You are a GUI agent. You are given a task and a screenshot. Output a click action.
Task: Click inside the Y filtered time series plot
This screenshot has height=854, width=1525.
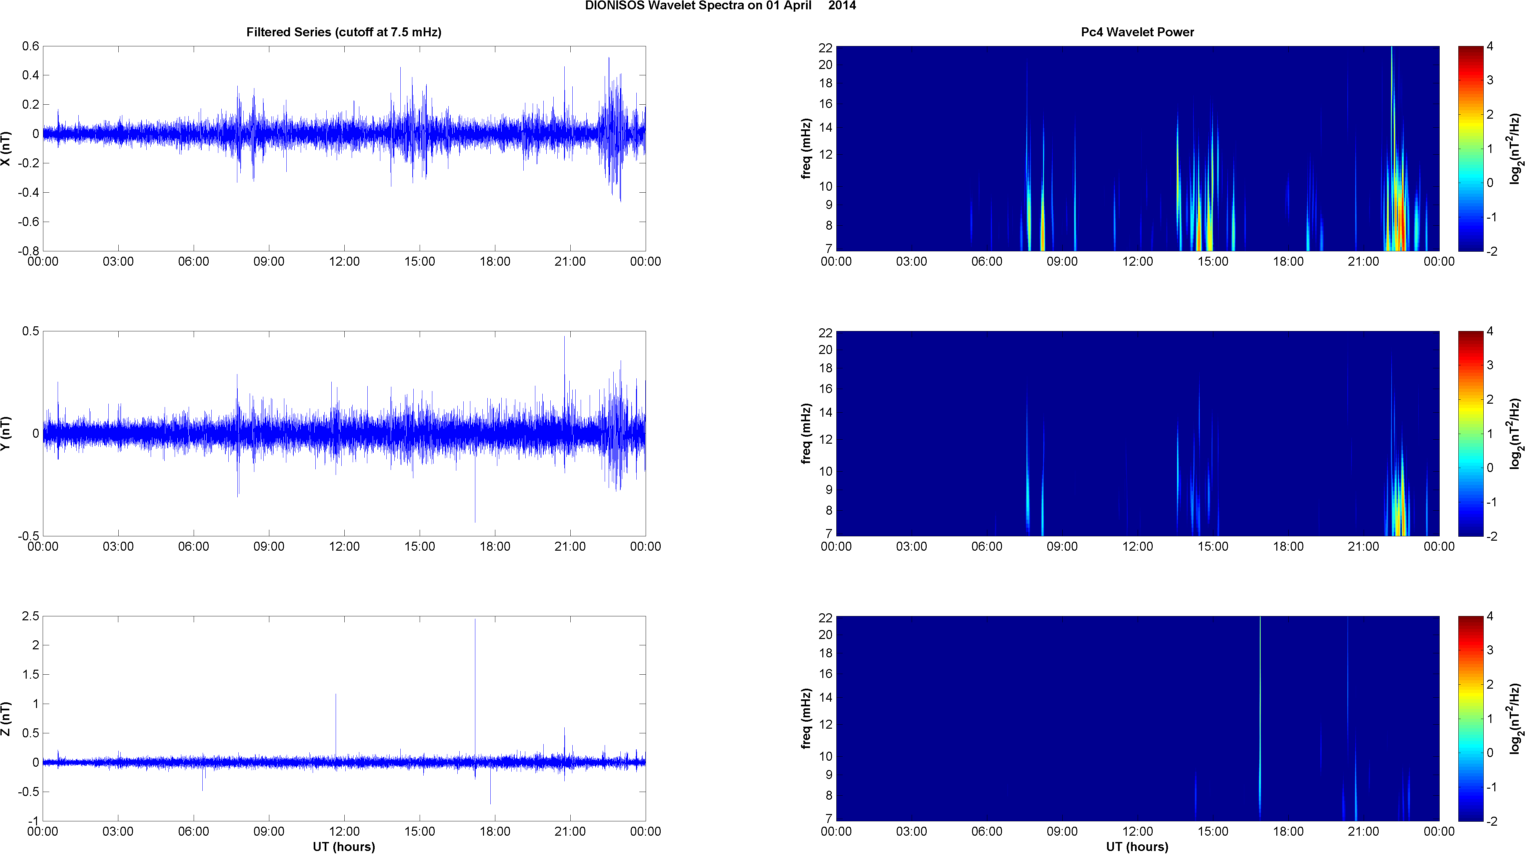click(344, 433)
